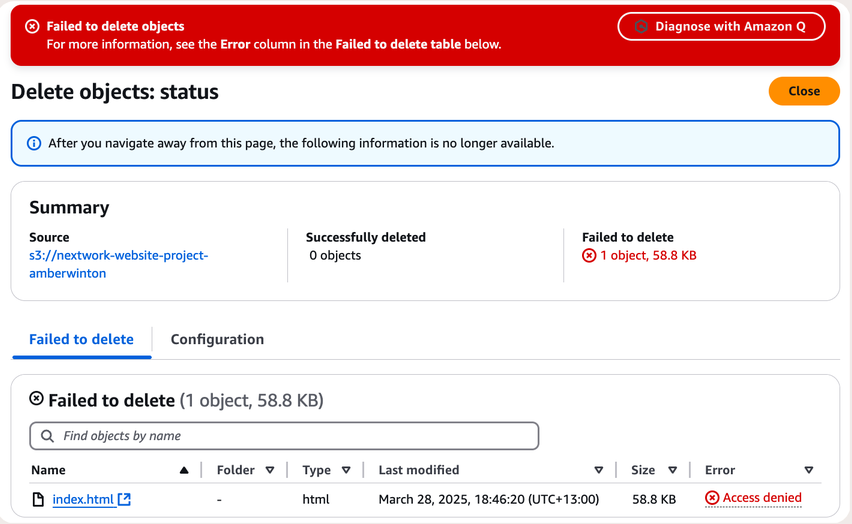852x524 pixels.
Task: Sort ascending by the Name column arrow
Action: tap(184, 470)
